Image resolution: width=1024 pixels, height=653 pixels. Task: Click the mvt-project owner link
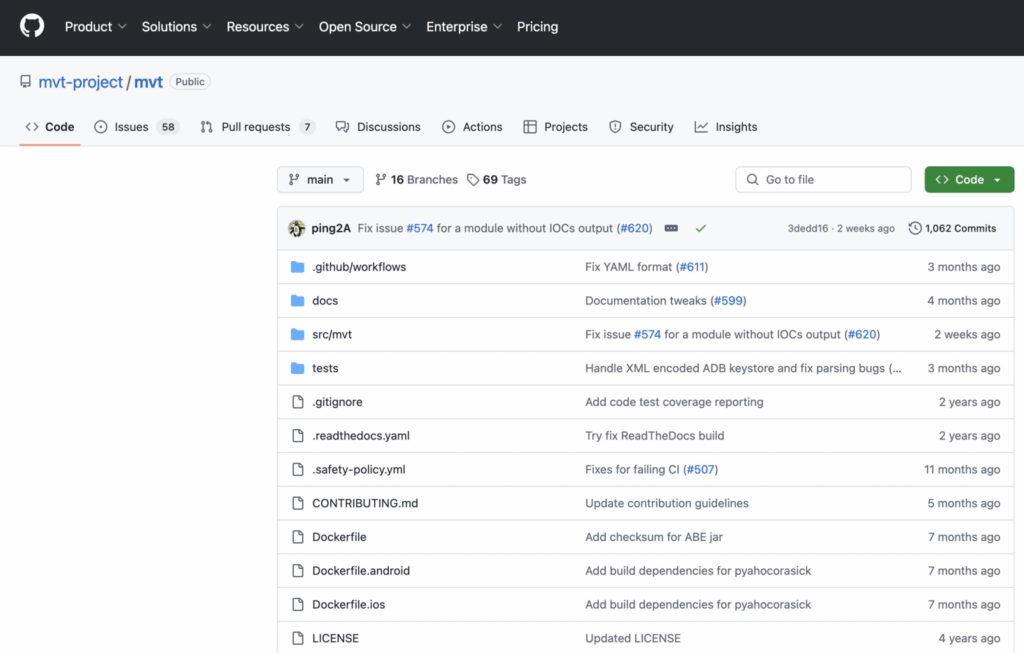tap(80, 82)
